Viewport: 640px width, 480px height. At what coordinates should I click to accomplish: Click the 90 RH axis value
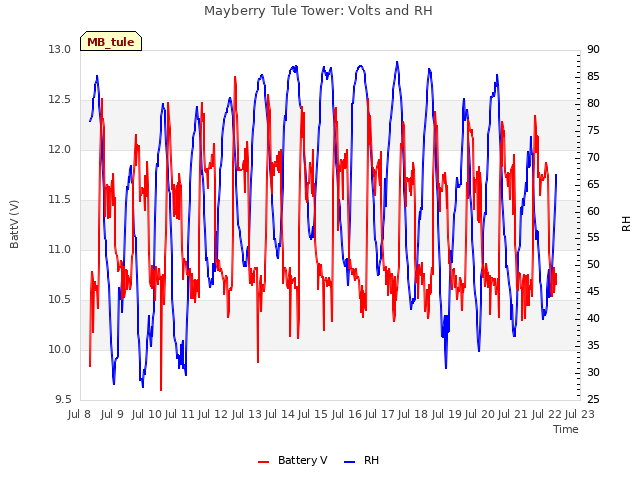click(x=593, y=49)
